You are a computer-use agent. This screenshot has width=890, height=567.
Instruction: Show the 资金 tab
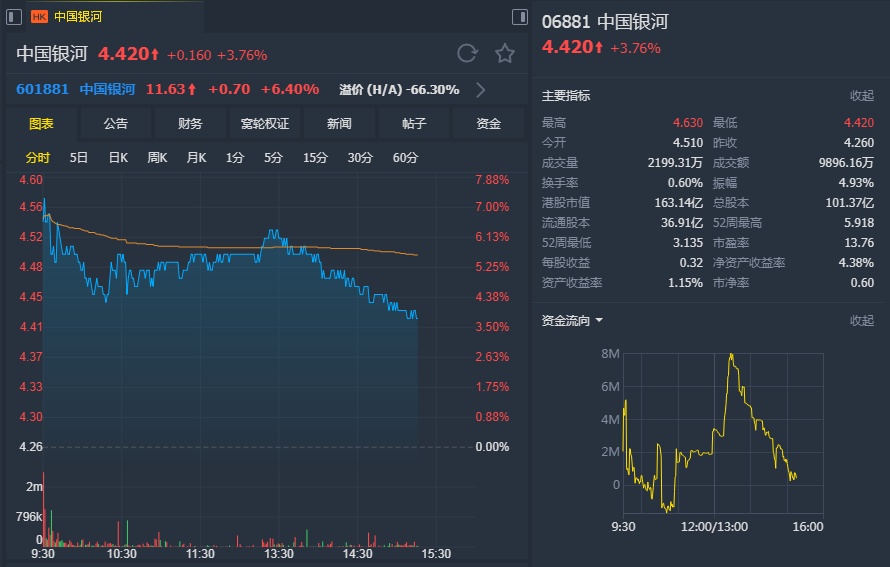[x=488, y=124]
